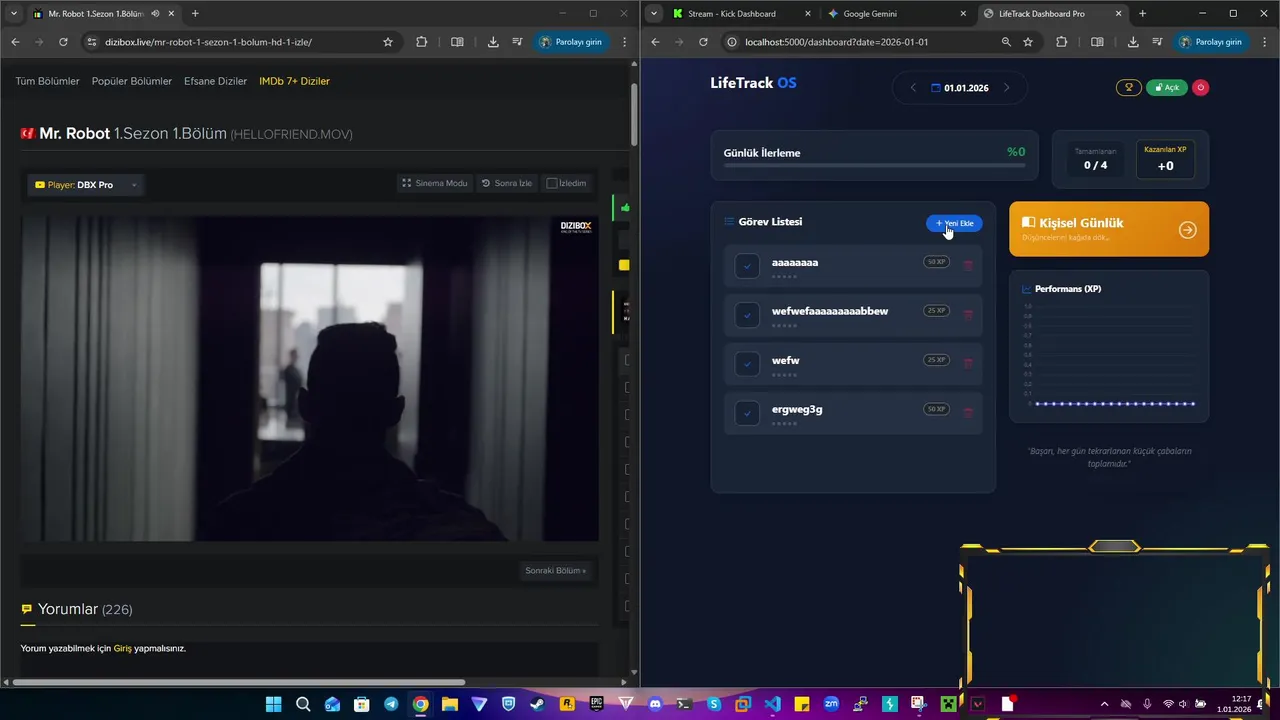Click the horizontal scrollbar of the dizibox page
The width and height of the screenshot is (1280, 720).
[238, 682]
